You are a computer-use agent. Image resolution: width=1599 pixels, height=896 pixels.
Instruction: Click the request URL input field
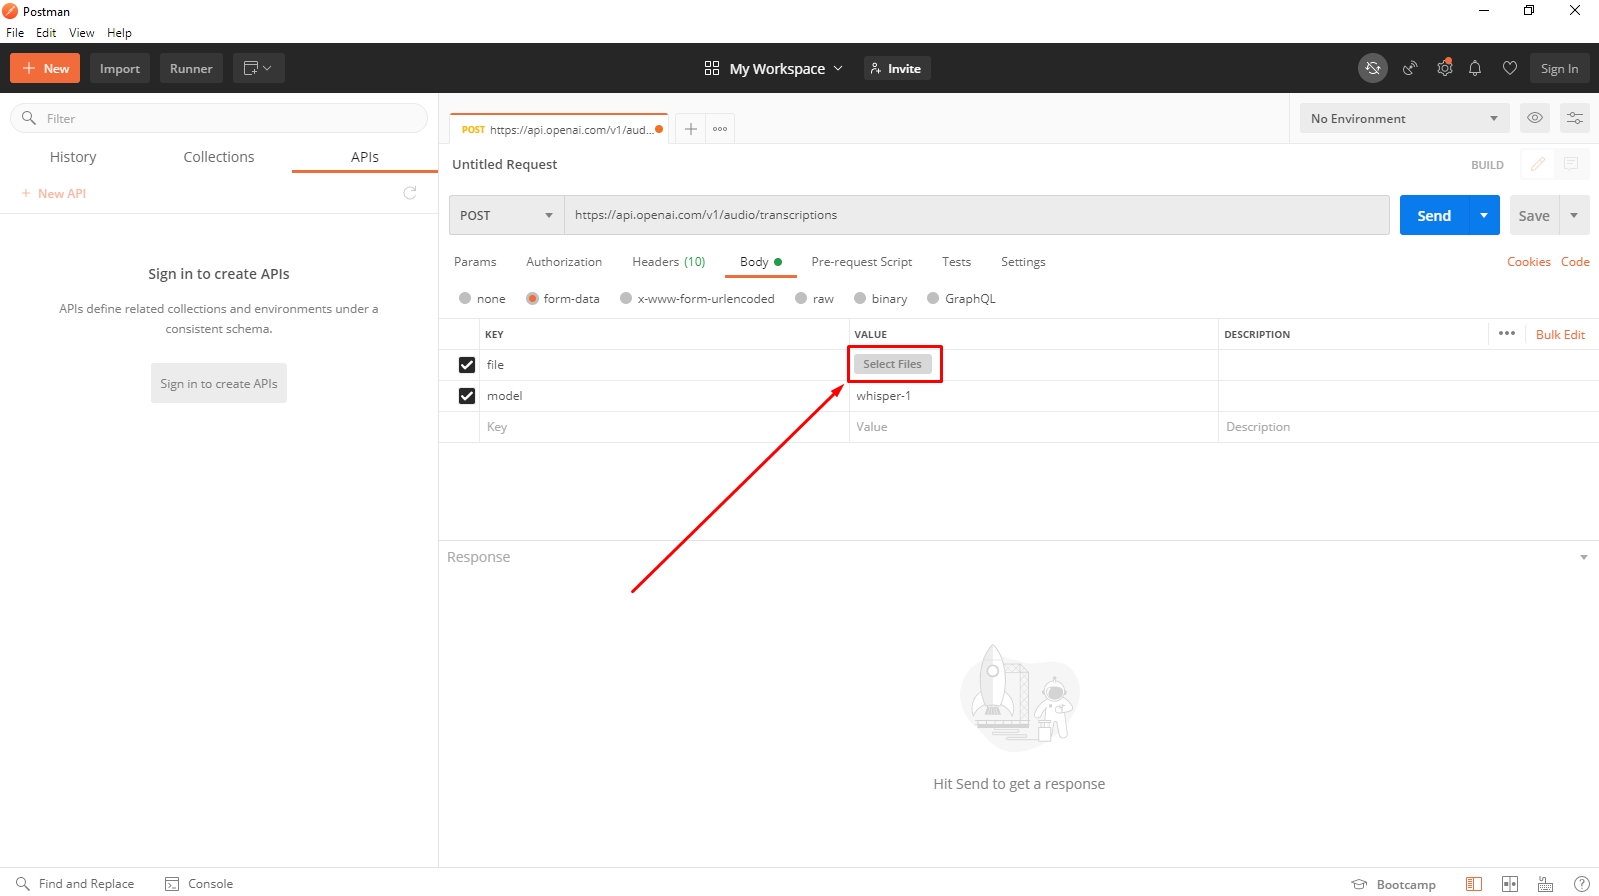click(x=977, y=215)
